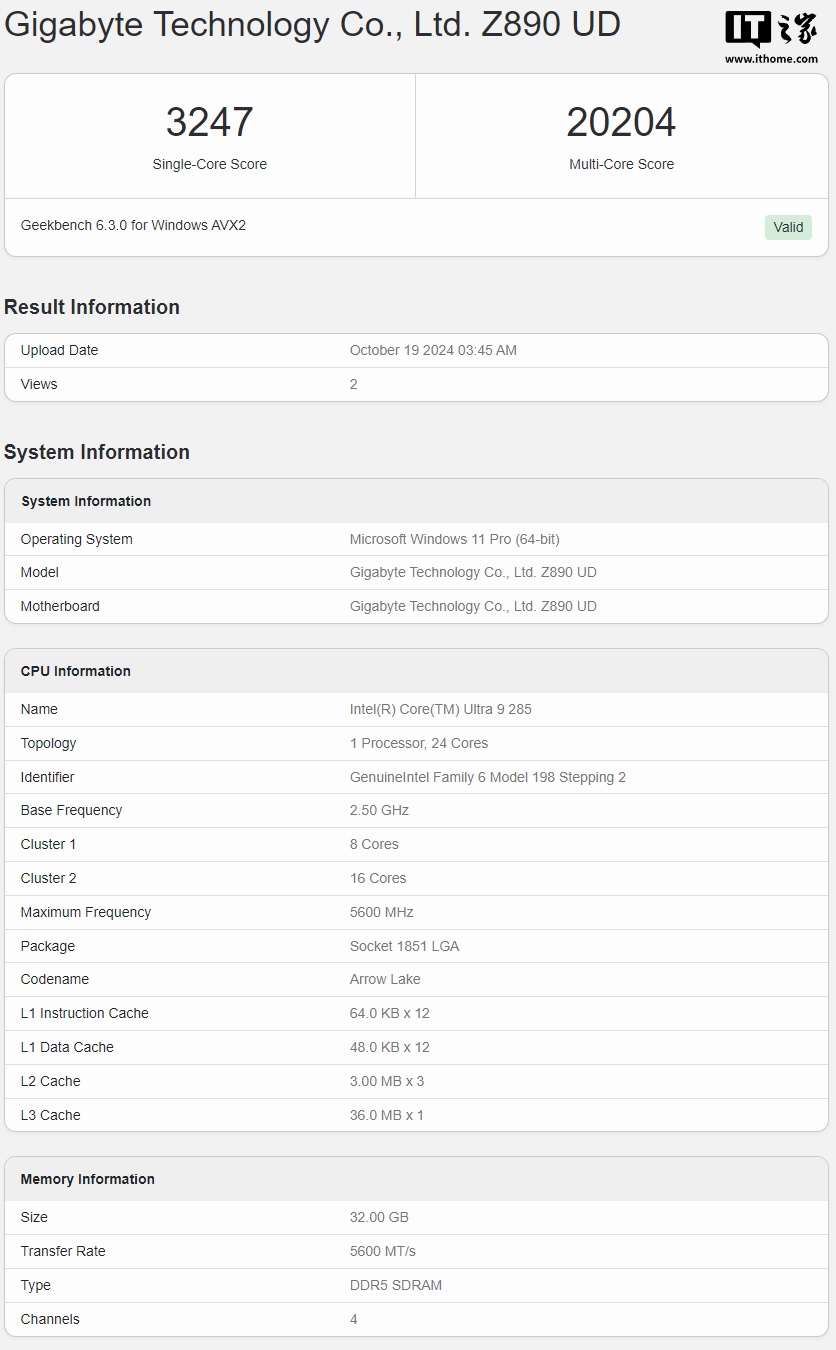Click the green Valid badge
Screen dimensions: 836x1350
pos(788,227)
